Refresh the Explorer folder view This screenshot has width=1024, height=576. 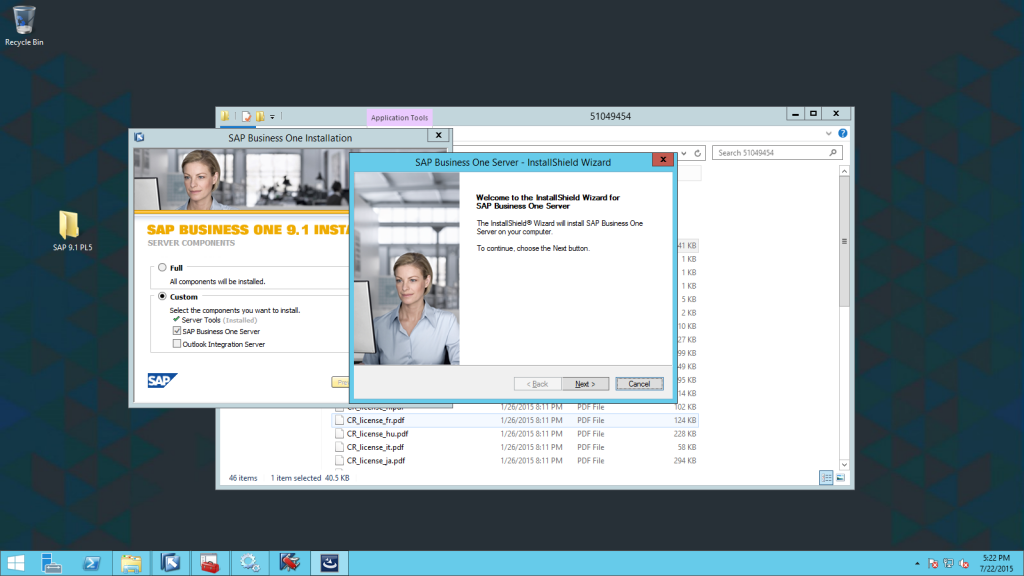[697, 153]
